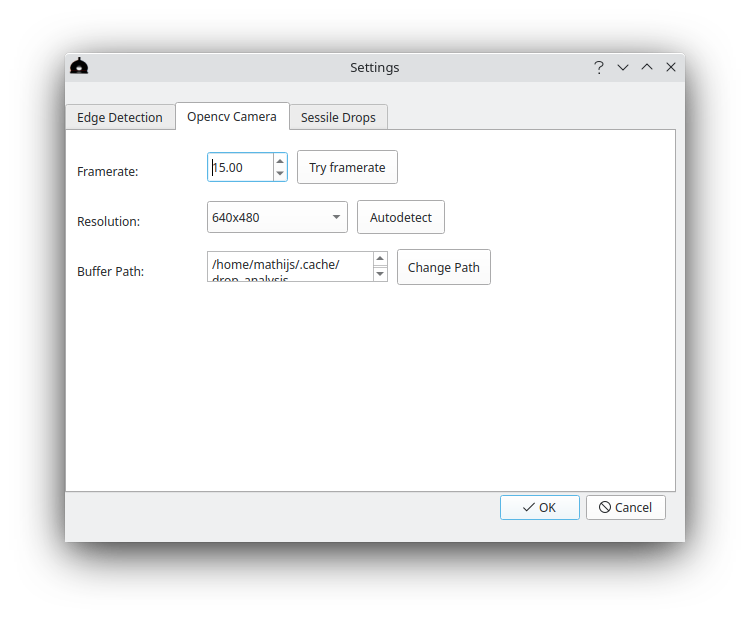Increase framerate with up arrow
Screen dimensions: 750x619
click(280, 161)
